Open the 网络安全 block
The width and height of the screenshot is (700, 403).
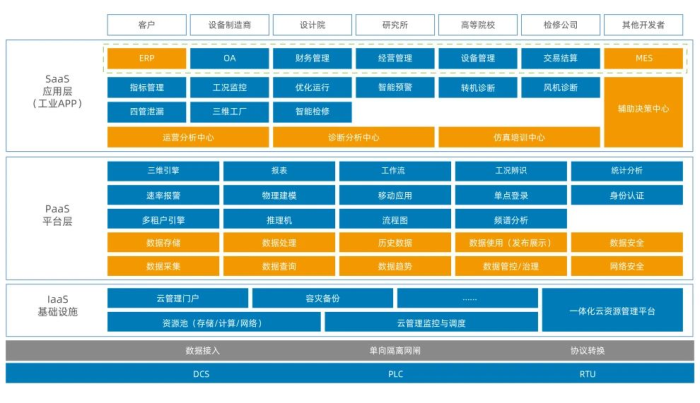pyautogui.click(x=626, y=266)
